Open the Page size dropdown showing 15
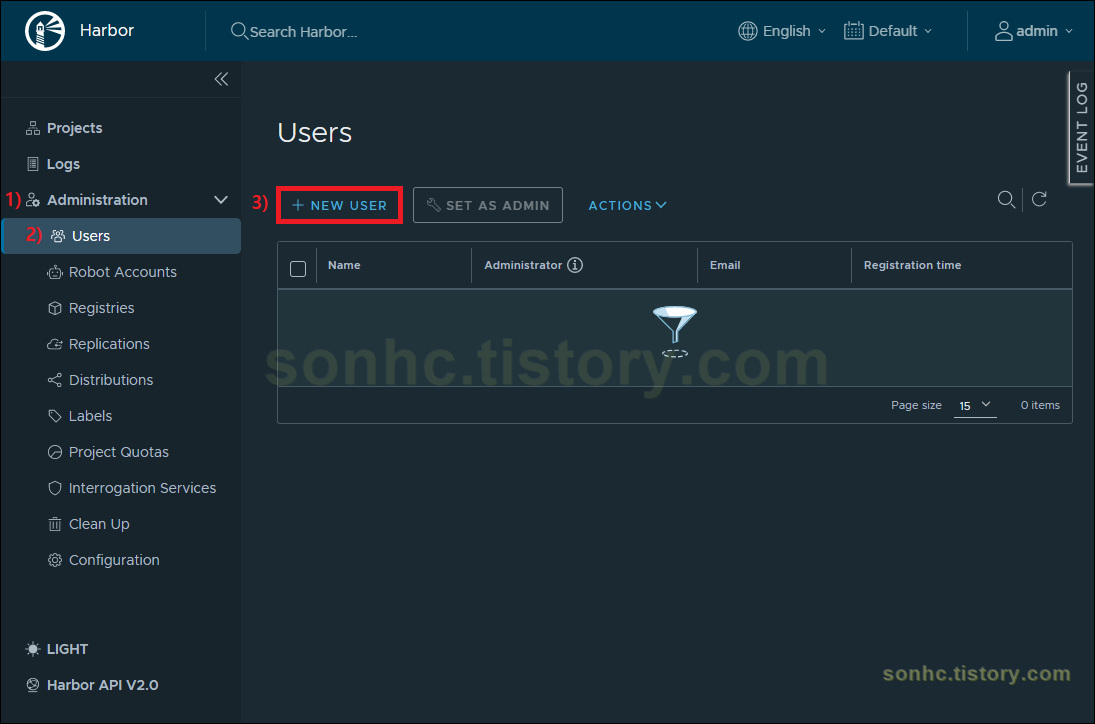This screenshot has height=724, width=1095. pos(975,406)
